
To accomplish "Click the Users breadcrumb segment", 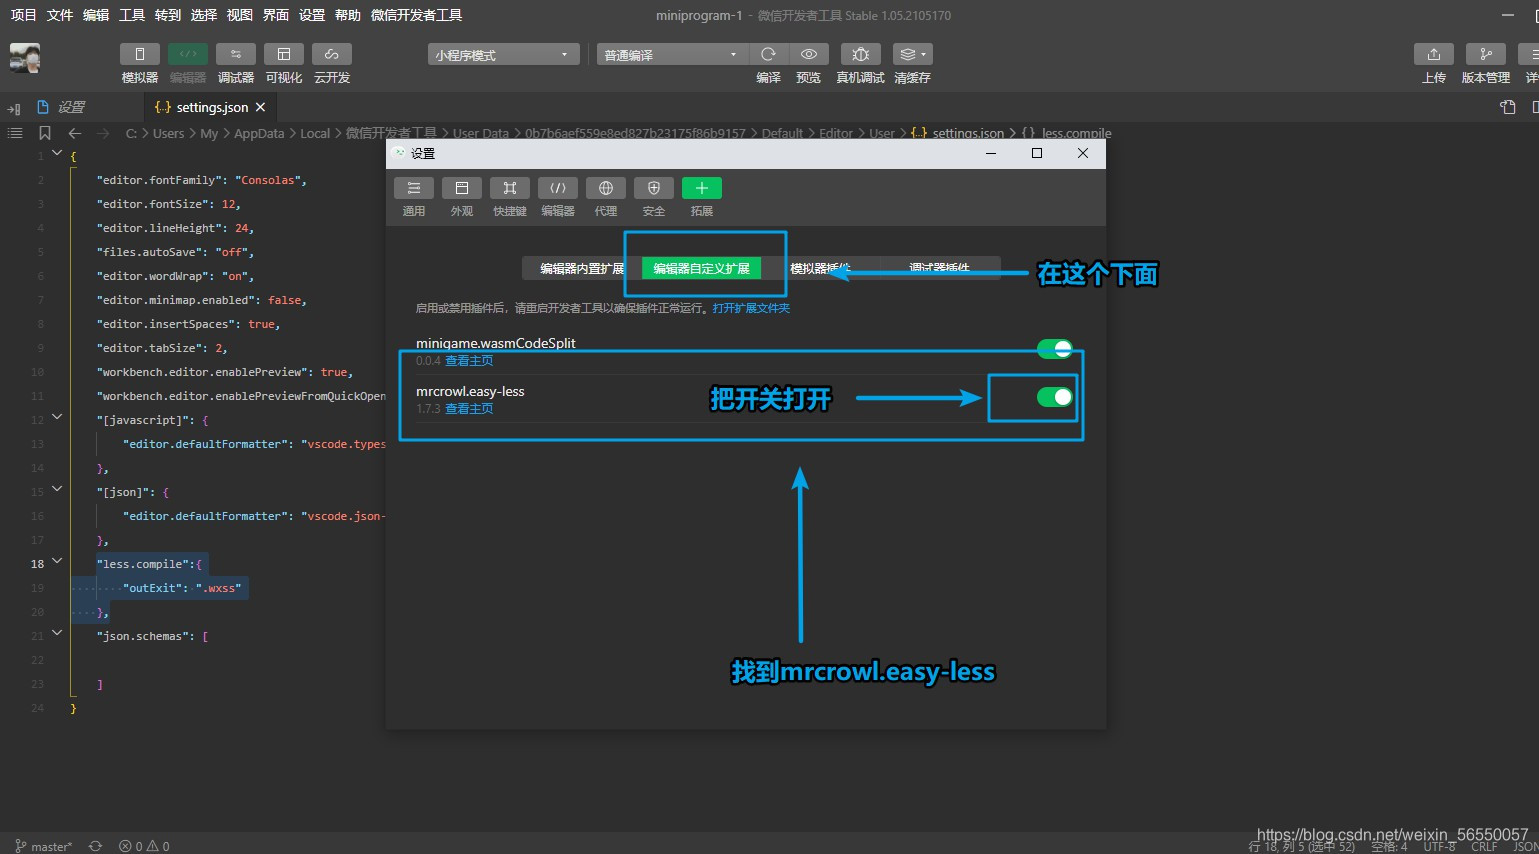I will 169,133.
